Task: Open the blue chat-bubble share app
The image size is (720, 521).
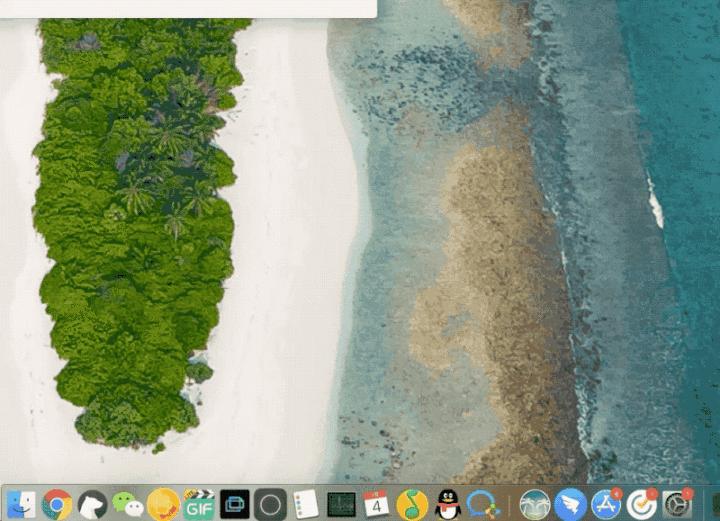Action: (x=484, y=505)
